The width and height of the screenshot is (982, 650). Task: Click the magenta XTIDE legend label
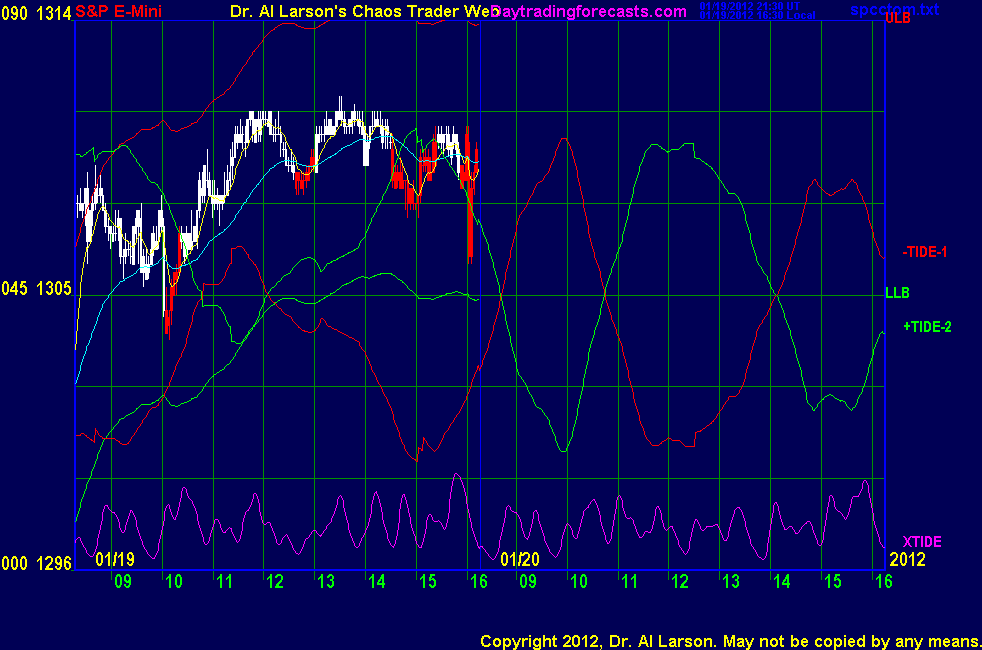[922, 541]
